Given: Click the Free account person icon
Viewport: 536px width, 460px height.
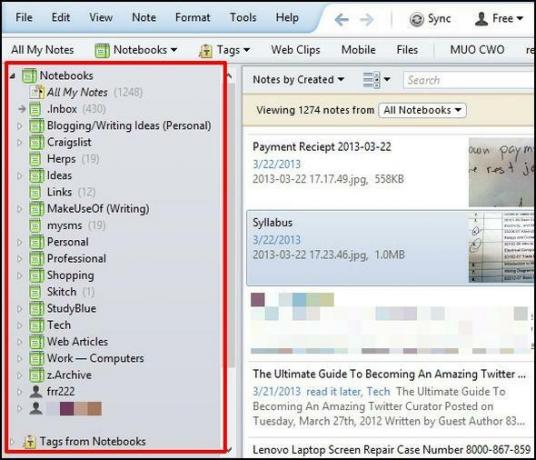Looking at the screenshot, I should point(481,18).
